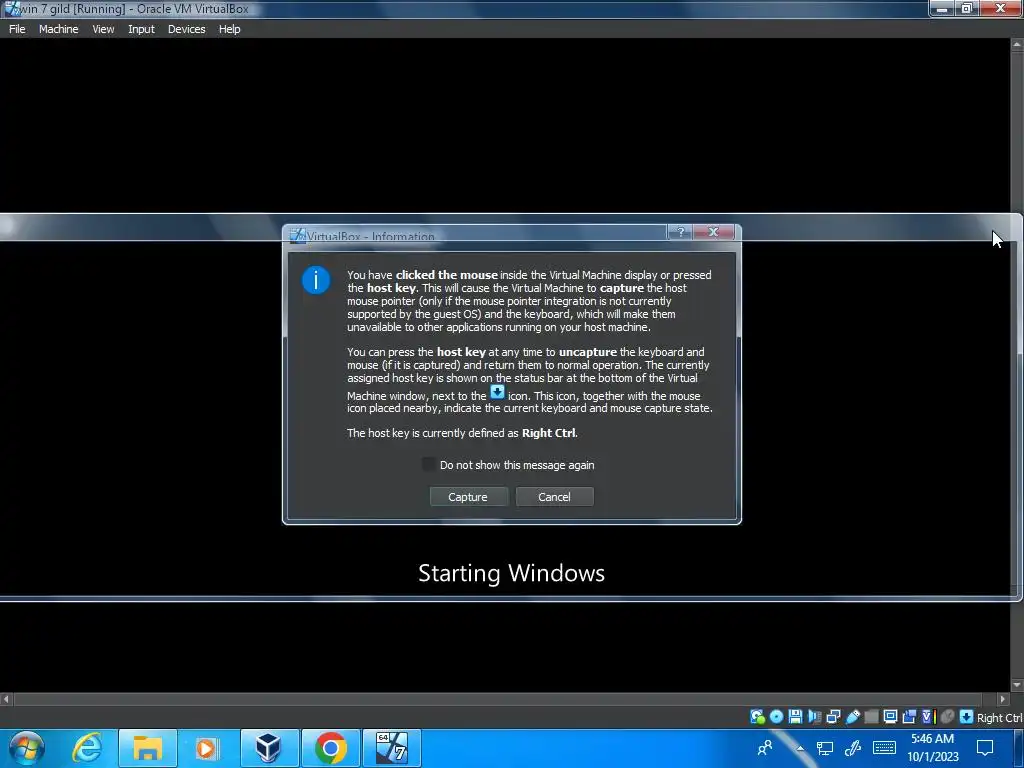The image size is (1024, 768).
Task: Open Google Chrome from the taskbar
Action: click(x=330, y=748)
